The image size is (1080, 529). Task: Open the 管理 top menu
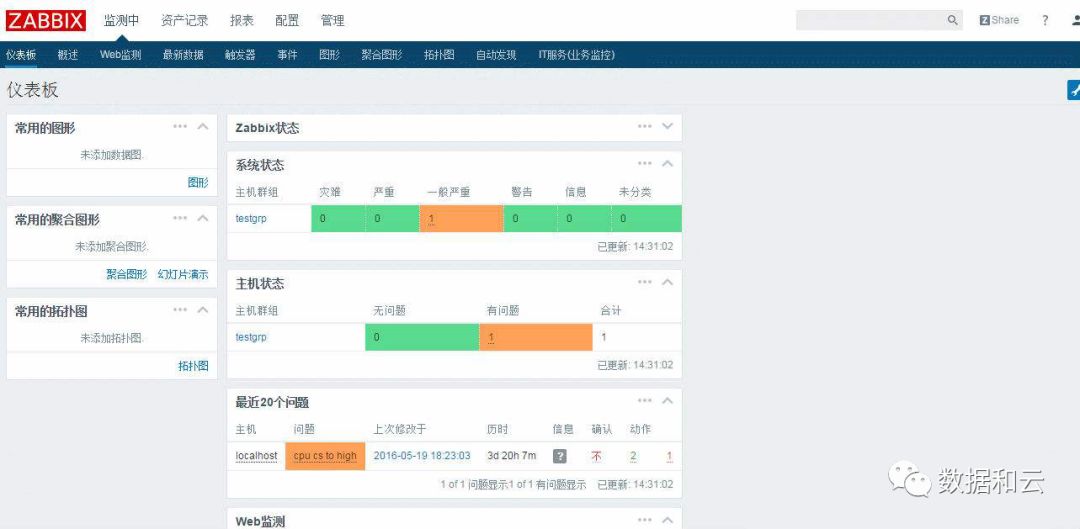[x=333, y=21]
